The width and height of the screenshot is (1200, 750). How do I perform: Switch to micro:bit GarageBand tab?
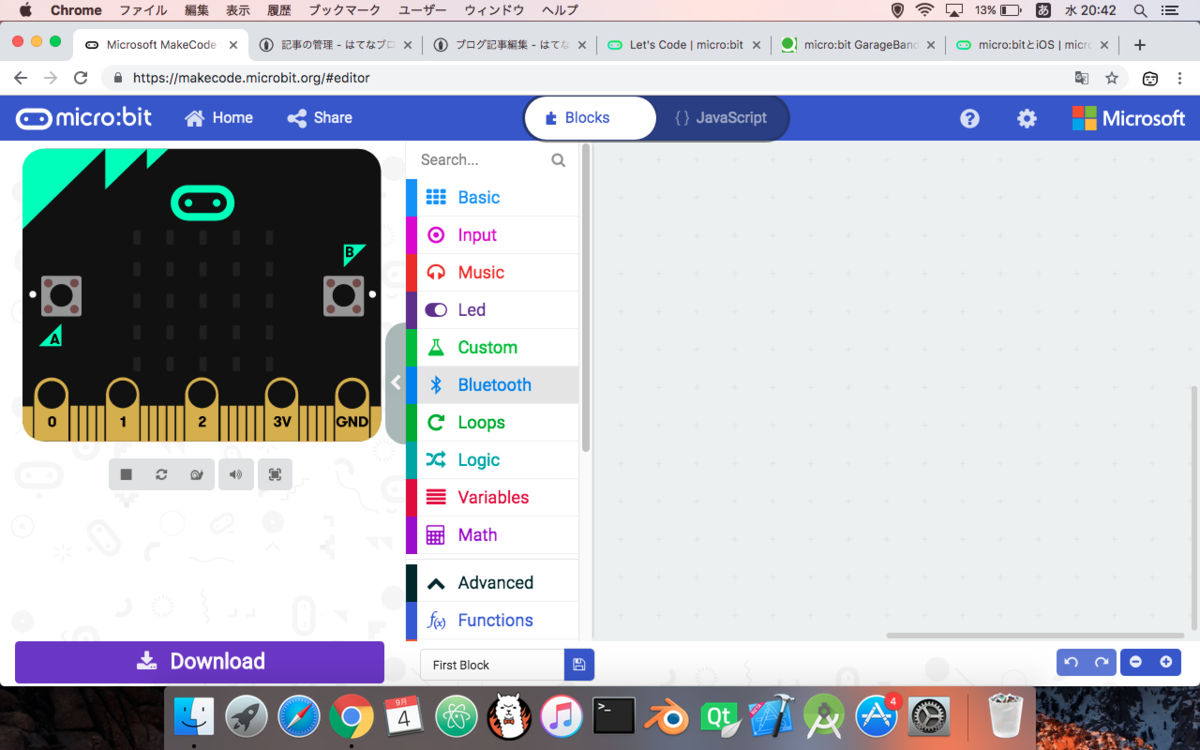[858, 45]
